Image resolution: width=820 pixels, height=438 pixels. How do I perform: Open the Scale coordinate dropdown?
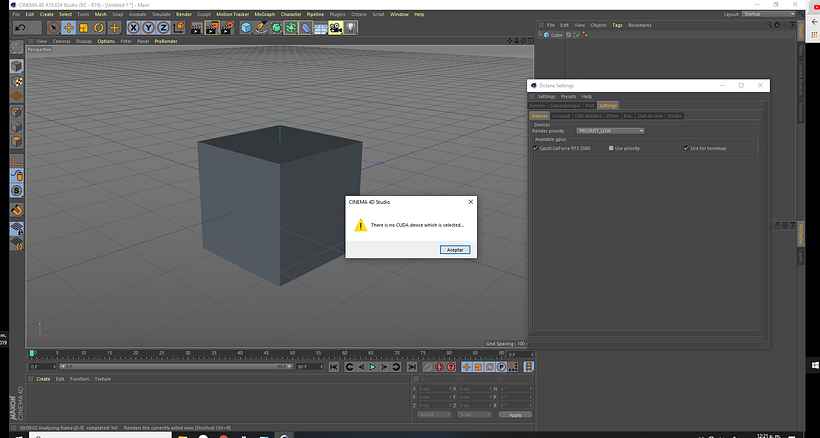pyautogui.click(x=474, y=415)
